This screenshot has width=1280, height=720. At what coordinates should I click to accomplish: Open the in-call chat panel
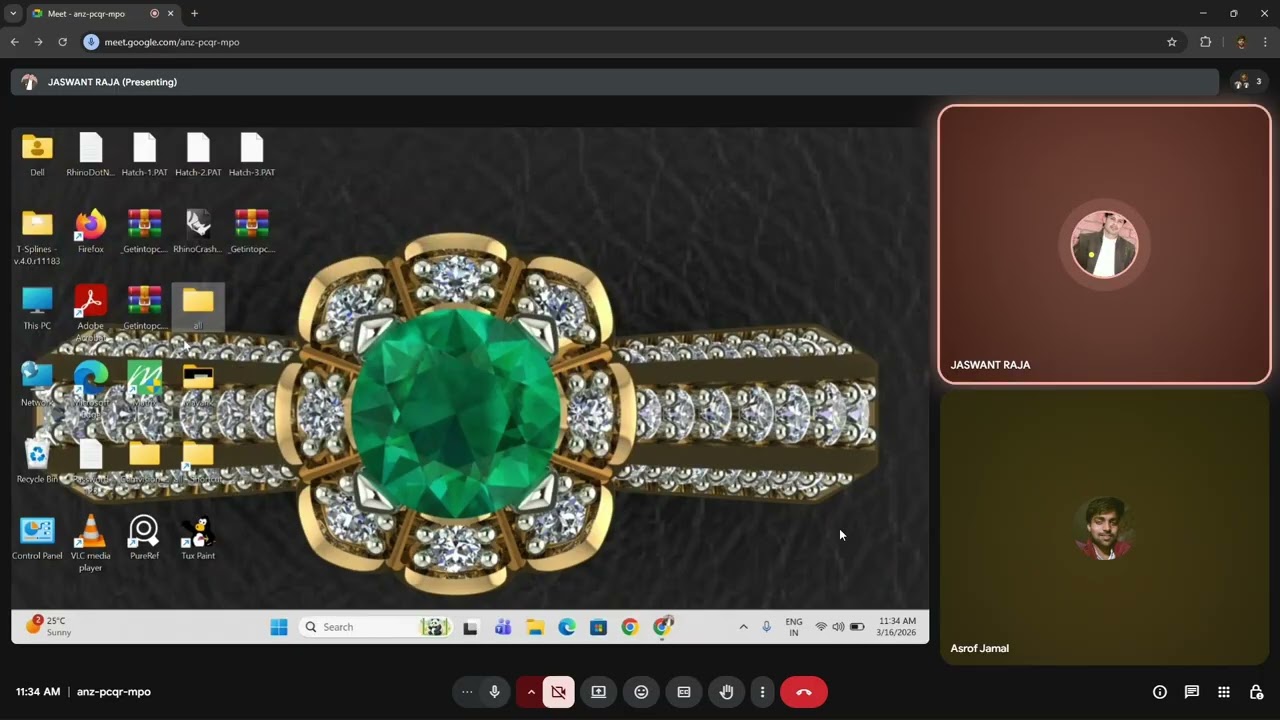coord(1192,692)
